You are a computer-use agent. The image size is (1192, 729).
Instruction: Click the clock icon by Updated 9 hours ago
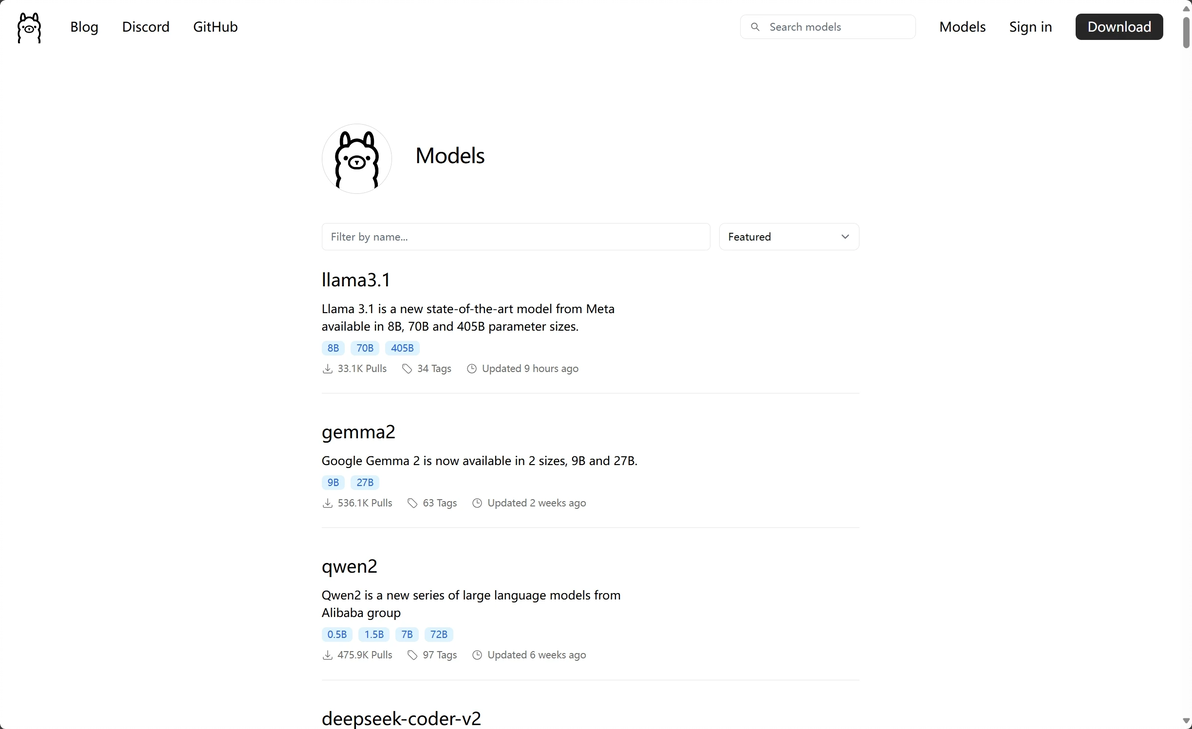pyautogui.click(x=472, y=369)
